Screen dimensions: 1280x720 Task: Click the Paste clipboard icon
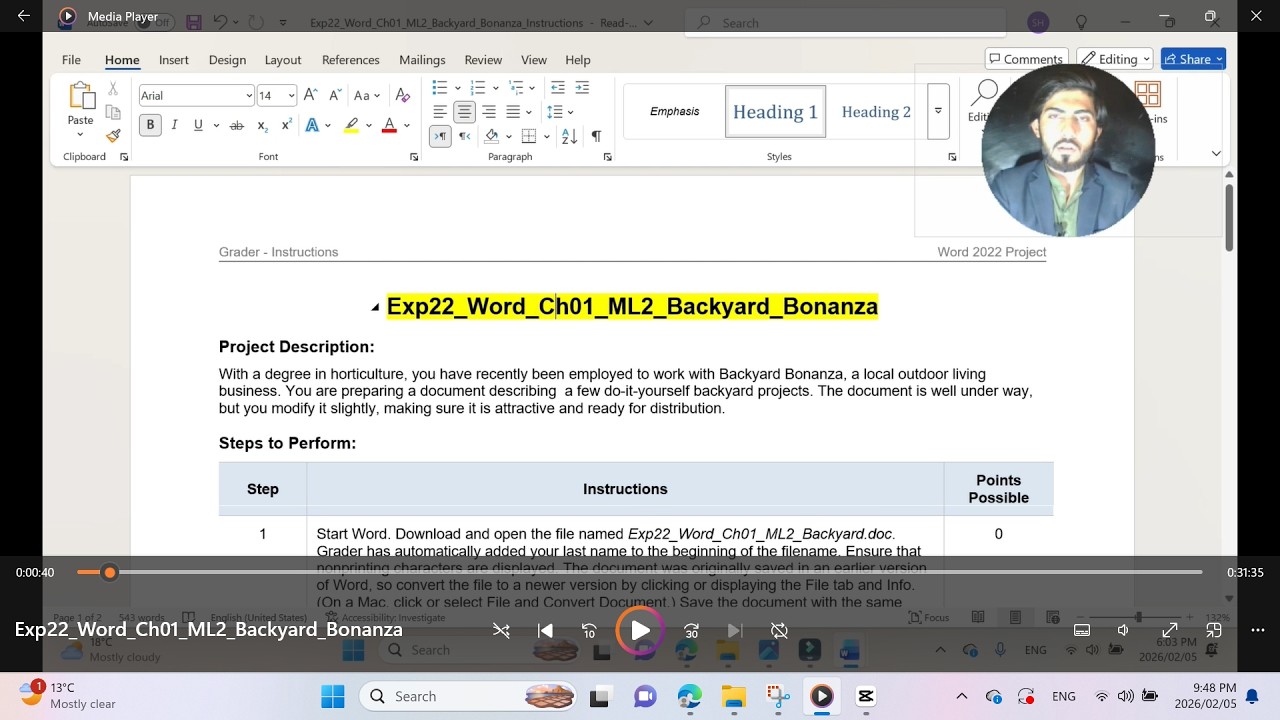point(81,96)
